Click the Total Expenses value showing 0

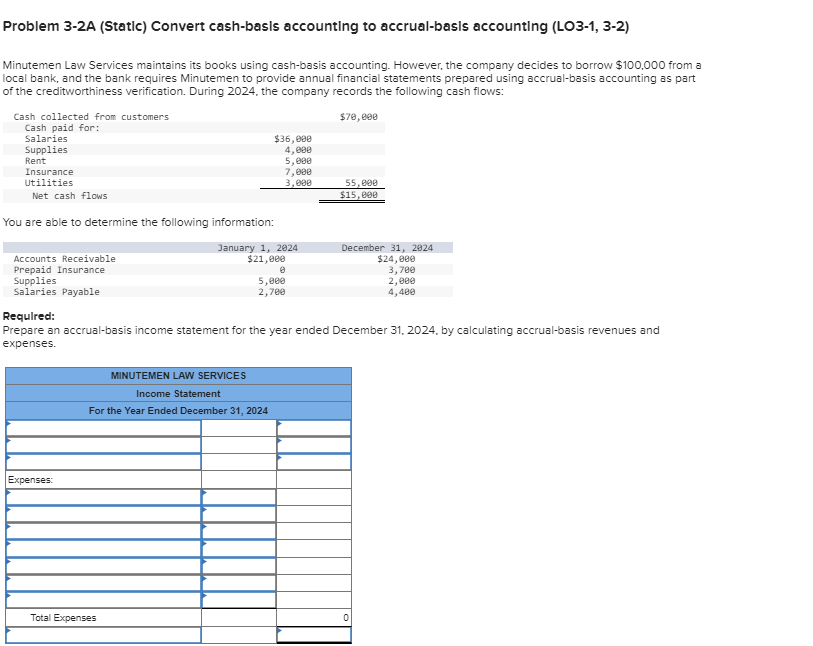(x=312, y=616)
